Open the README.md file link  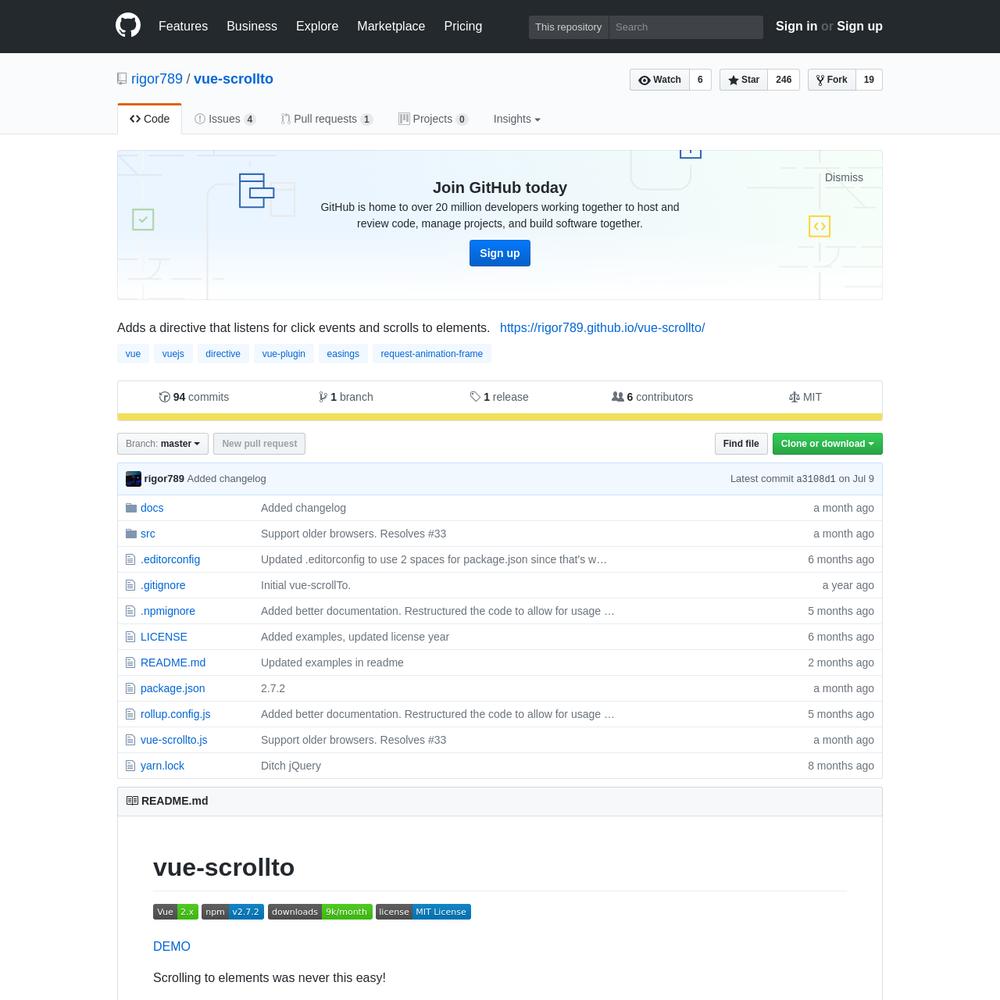click(173, 663)
